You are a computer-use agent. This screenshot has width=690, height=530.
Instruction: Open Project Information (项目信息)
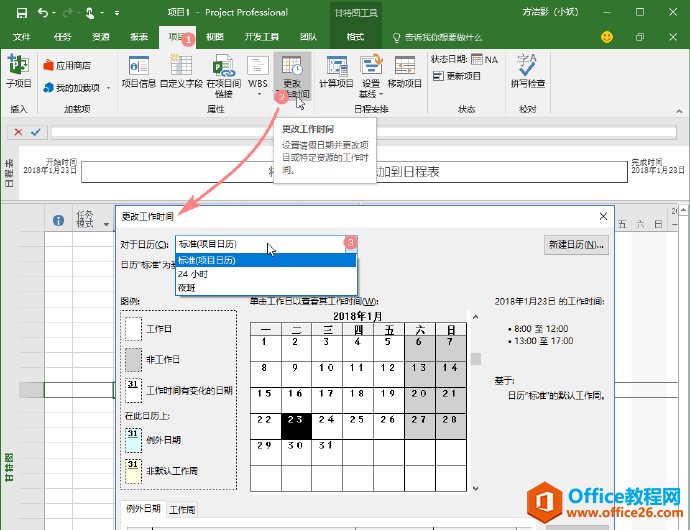point(139,72)
